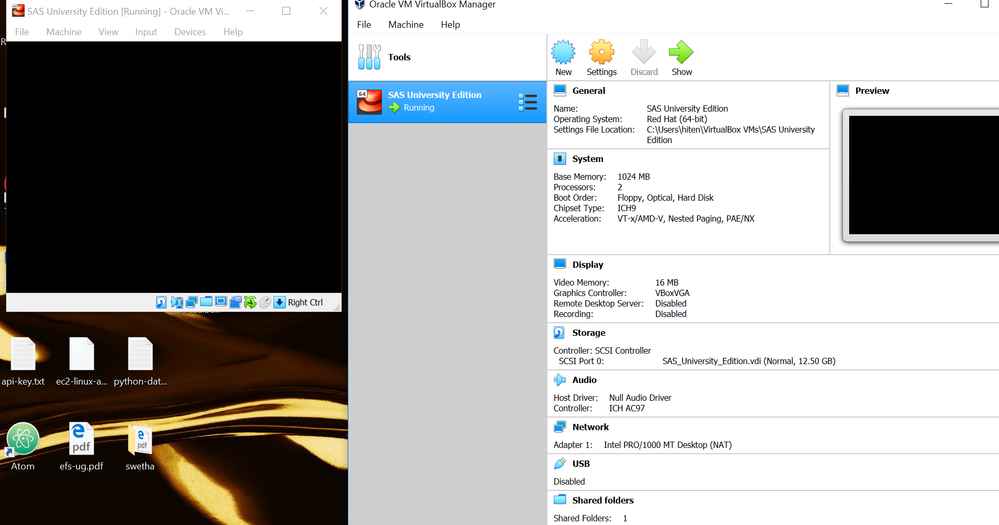Image resolution: width=999 pixels, height=525 pixels.
Task: Open the Display settings heading link
Action: [x=587, y=264]
